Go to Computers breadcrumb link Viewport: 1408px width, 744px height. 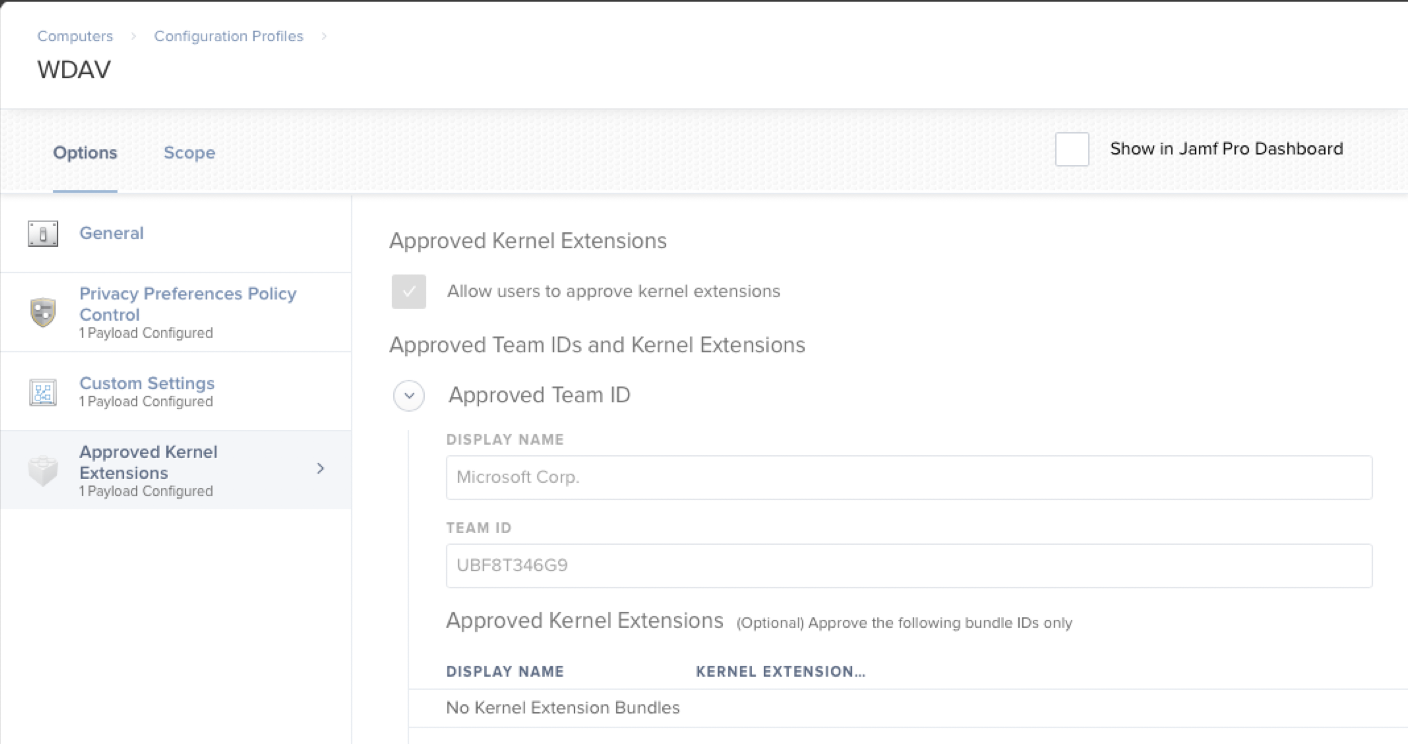tap(75, 36)
